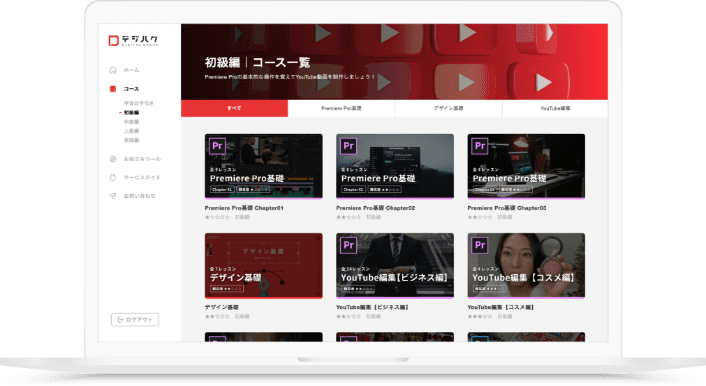Image resolution: width=706 pixels, height=386 pixels.
Task: Open the YouTube編集 filter tab
Action: click(x=555, y=108)
